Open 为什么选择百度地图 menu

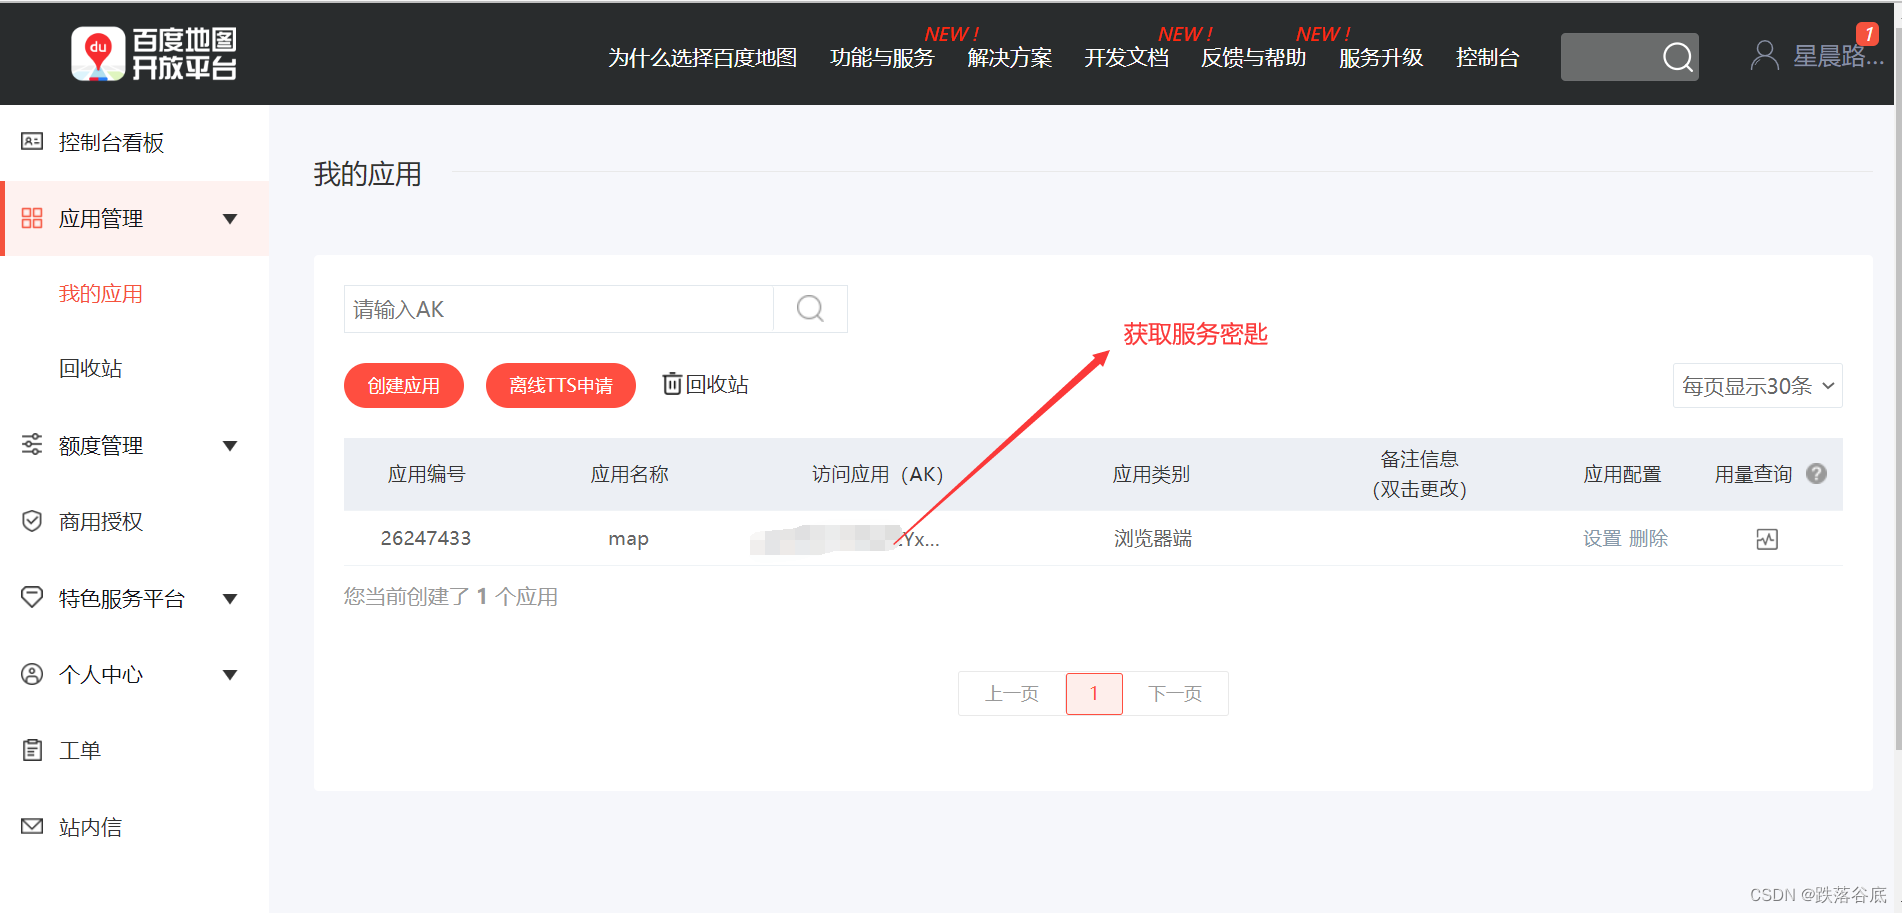point(702,58)
